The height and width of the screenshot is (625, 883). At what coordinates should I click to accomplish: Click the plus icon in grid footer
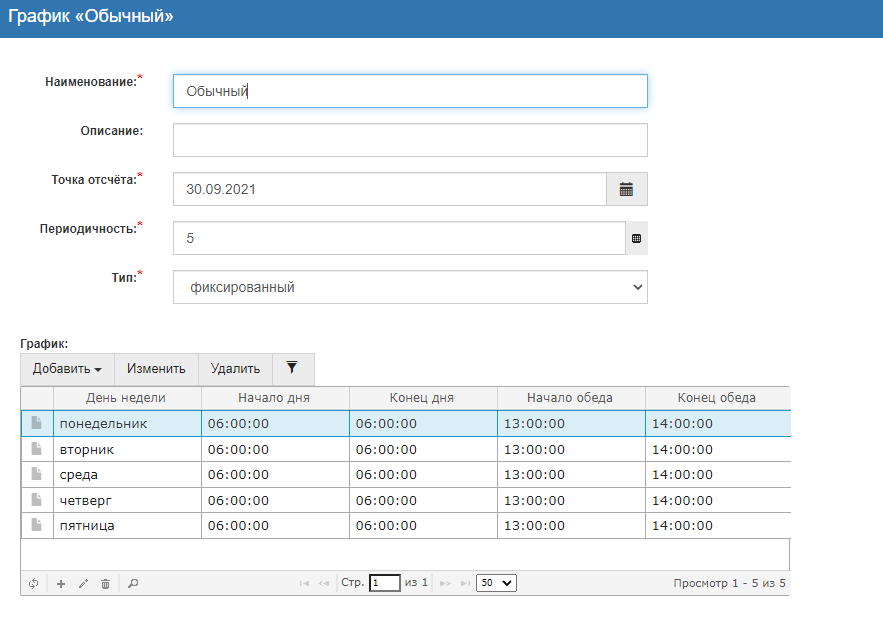tap(61, 583)
